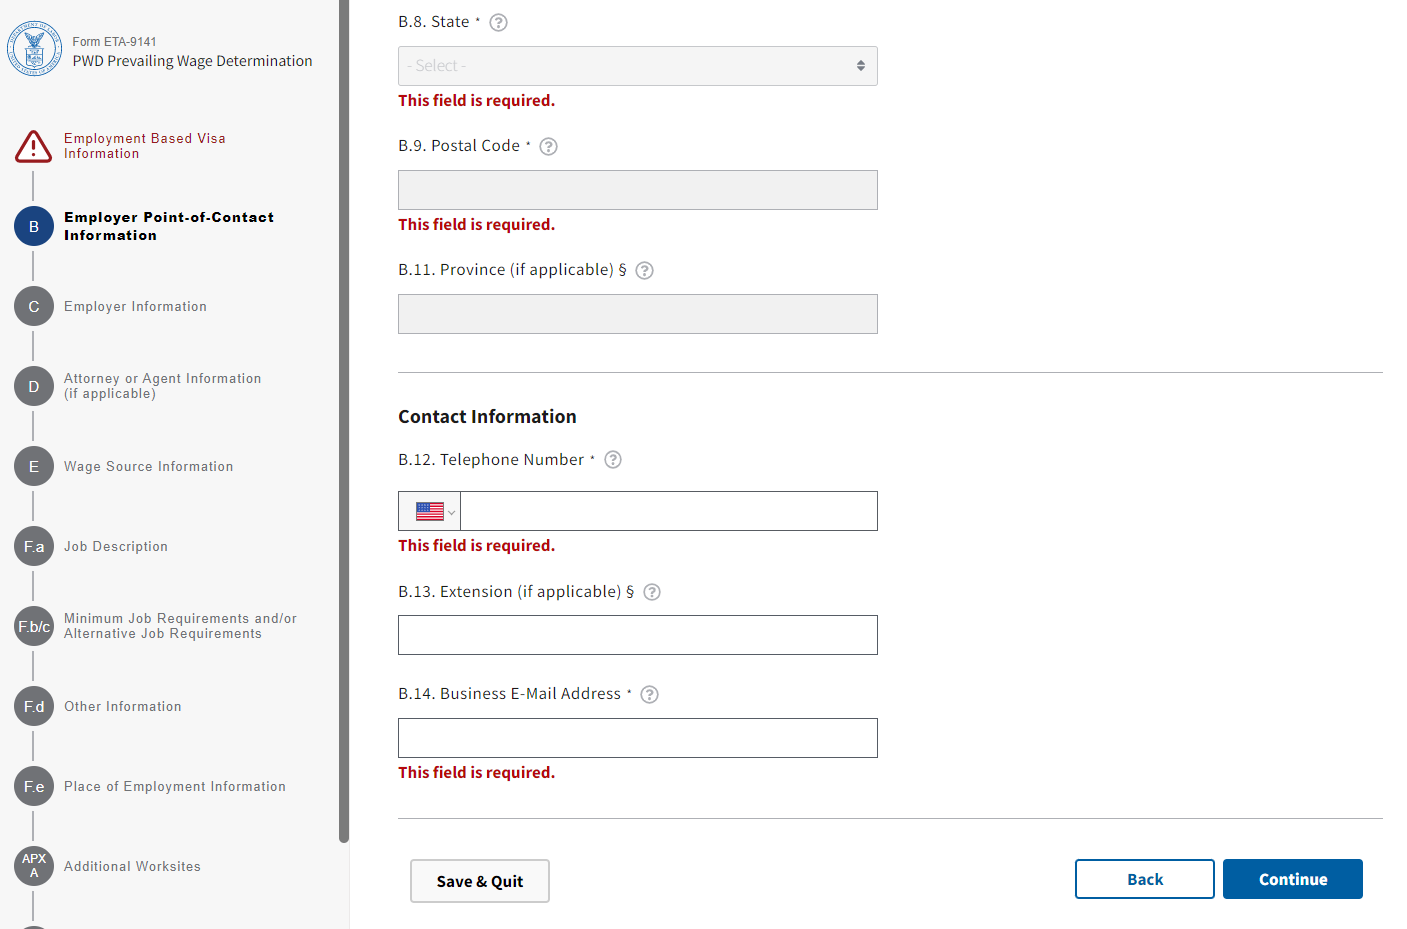
Task: Click the Save & Quit button
Action: [480, 881]
